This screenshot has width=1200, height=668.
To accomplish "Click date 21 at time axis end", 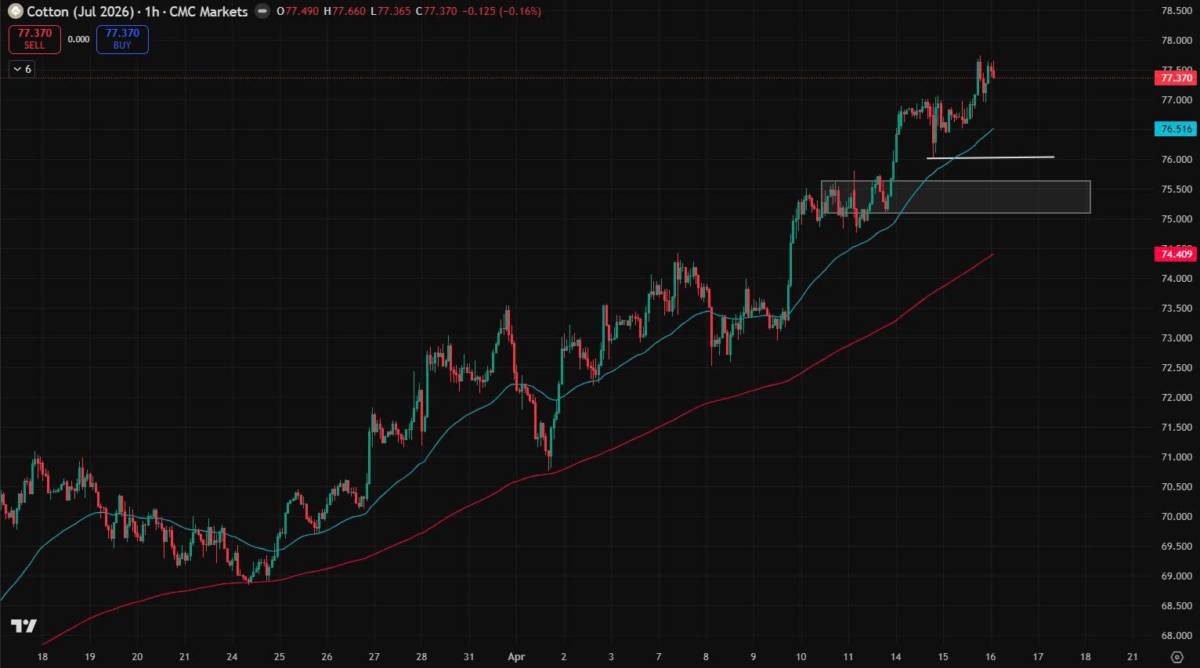I will (1132, 657).
